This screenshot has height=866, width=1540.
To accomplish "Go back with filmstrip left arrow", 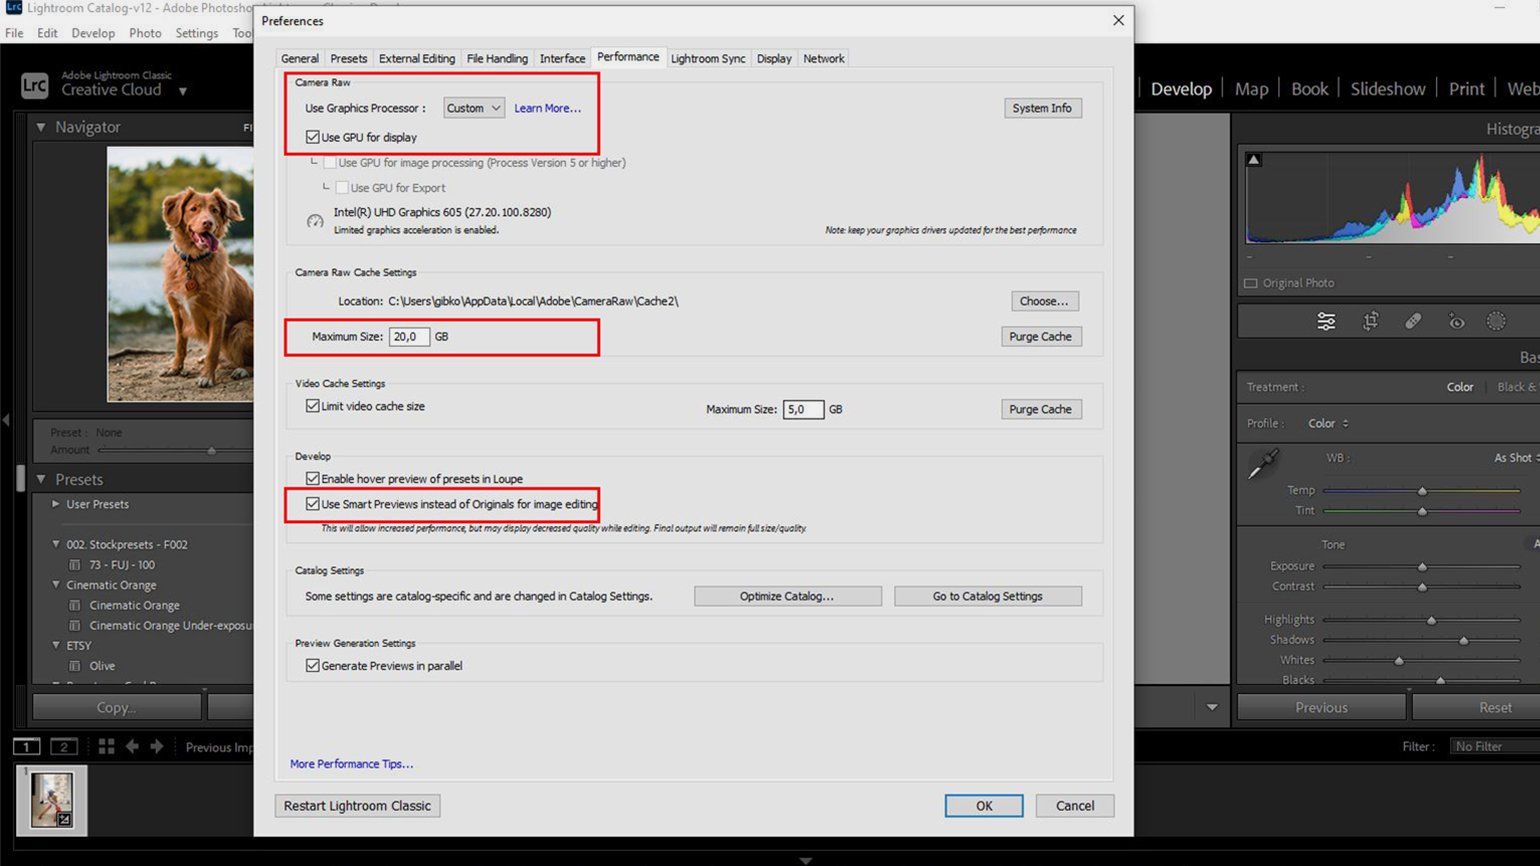I will point(132,746).
